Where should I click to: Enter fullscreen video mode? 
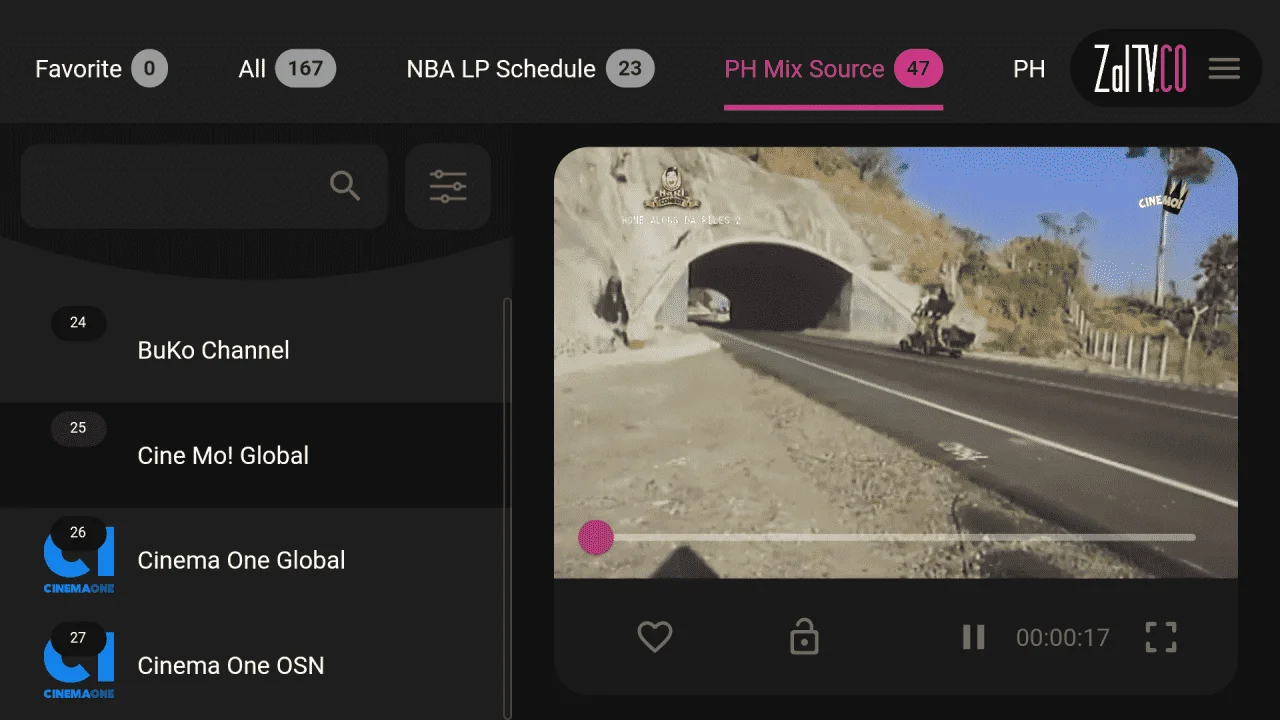click(1161, 637)
